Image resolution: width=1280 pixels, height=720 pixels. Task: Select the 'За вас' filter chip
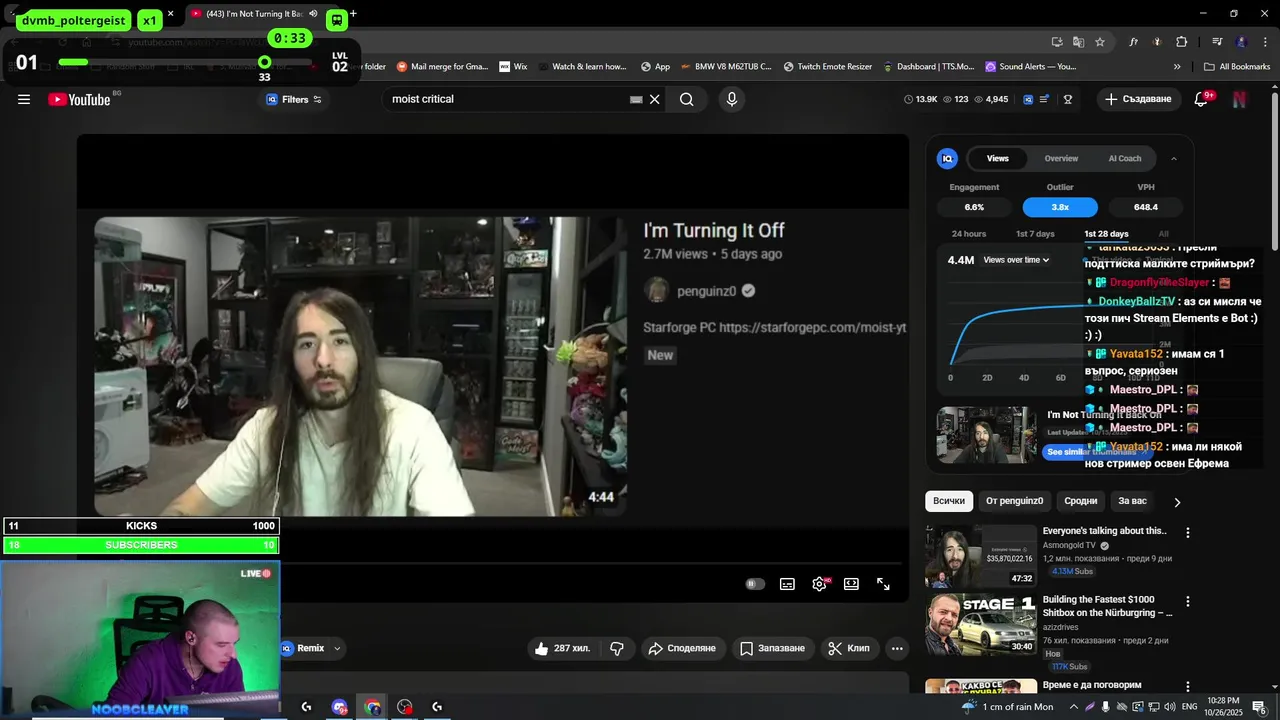coord(1132,501)
